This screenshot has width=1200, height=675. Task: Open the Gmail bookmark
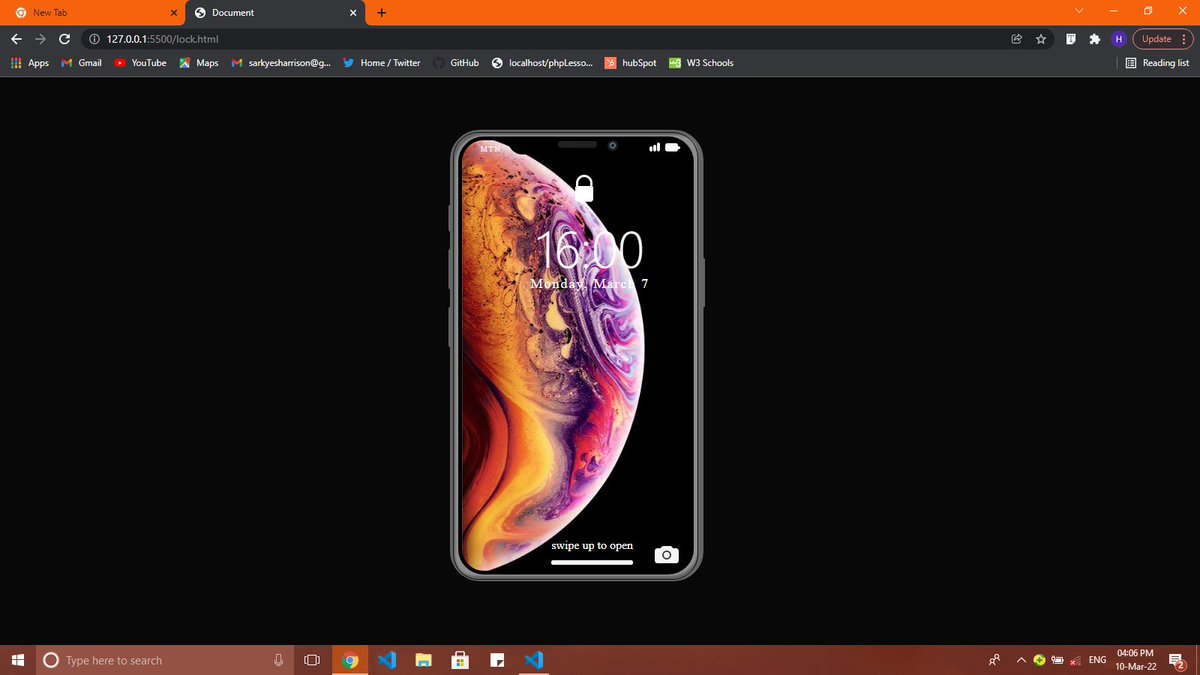(x=82, y=63)
